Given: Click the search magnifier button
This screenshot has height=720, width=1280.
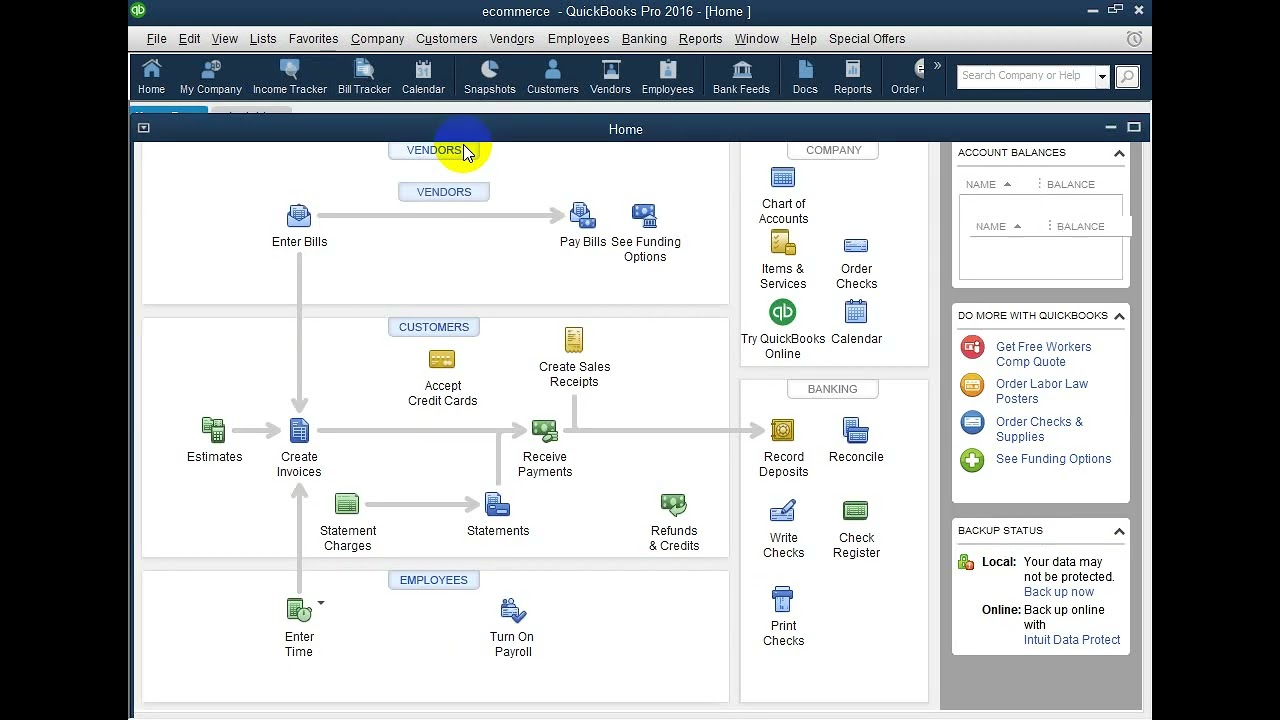Looking at the screenshot, I should click(x=1127, y=76).
